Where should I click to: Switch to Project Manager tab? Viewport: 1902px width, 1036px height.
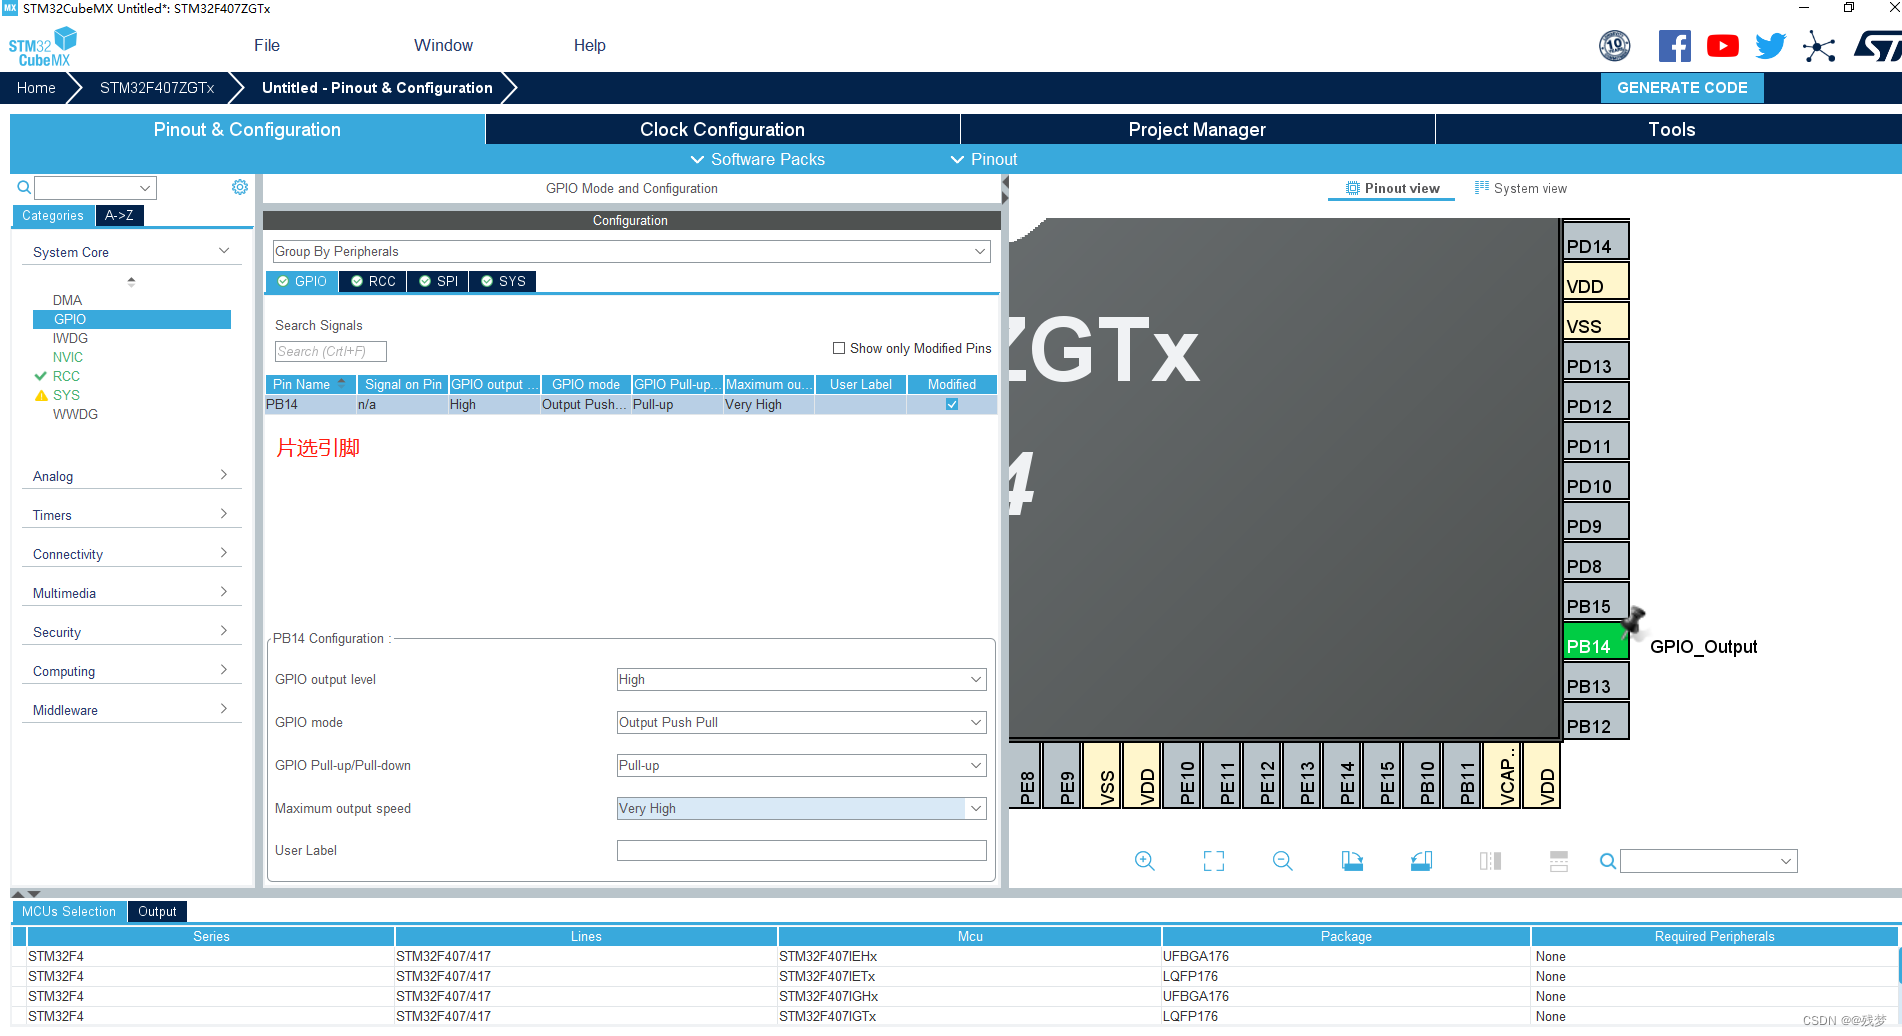pos(1197,129)
